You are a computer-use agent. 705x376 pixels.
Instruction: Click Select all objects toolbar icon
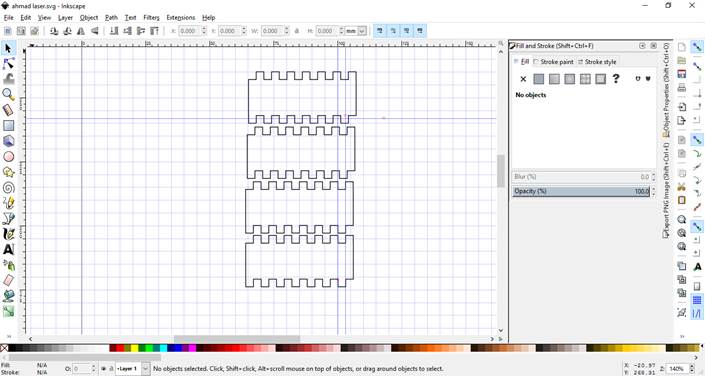point(8,31)
